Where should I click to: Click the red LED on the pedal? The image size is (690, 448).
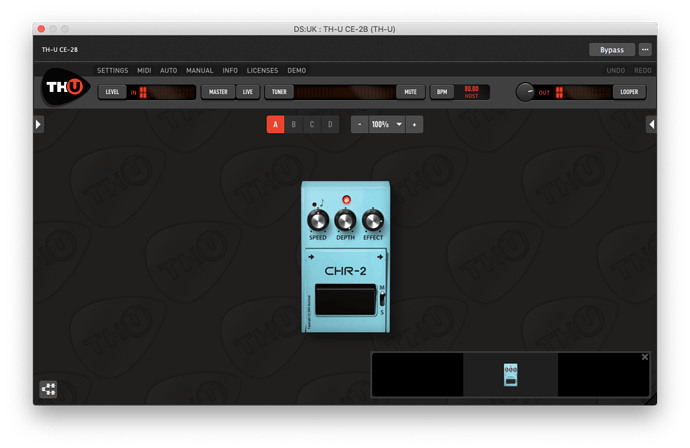click(346, 200)
